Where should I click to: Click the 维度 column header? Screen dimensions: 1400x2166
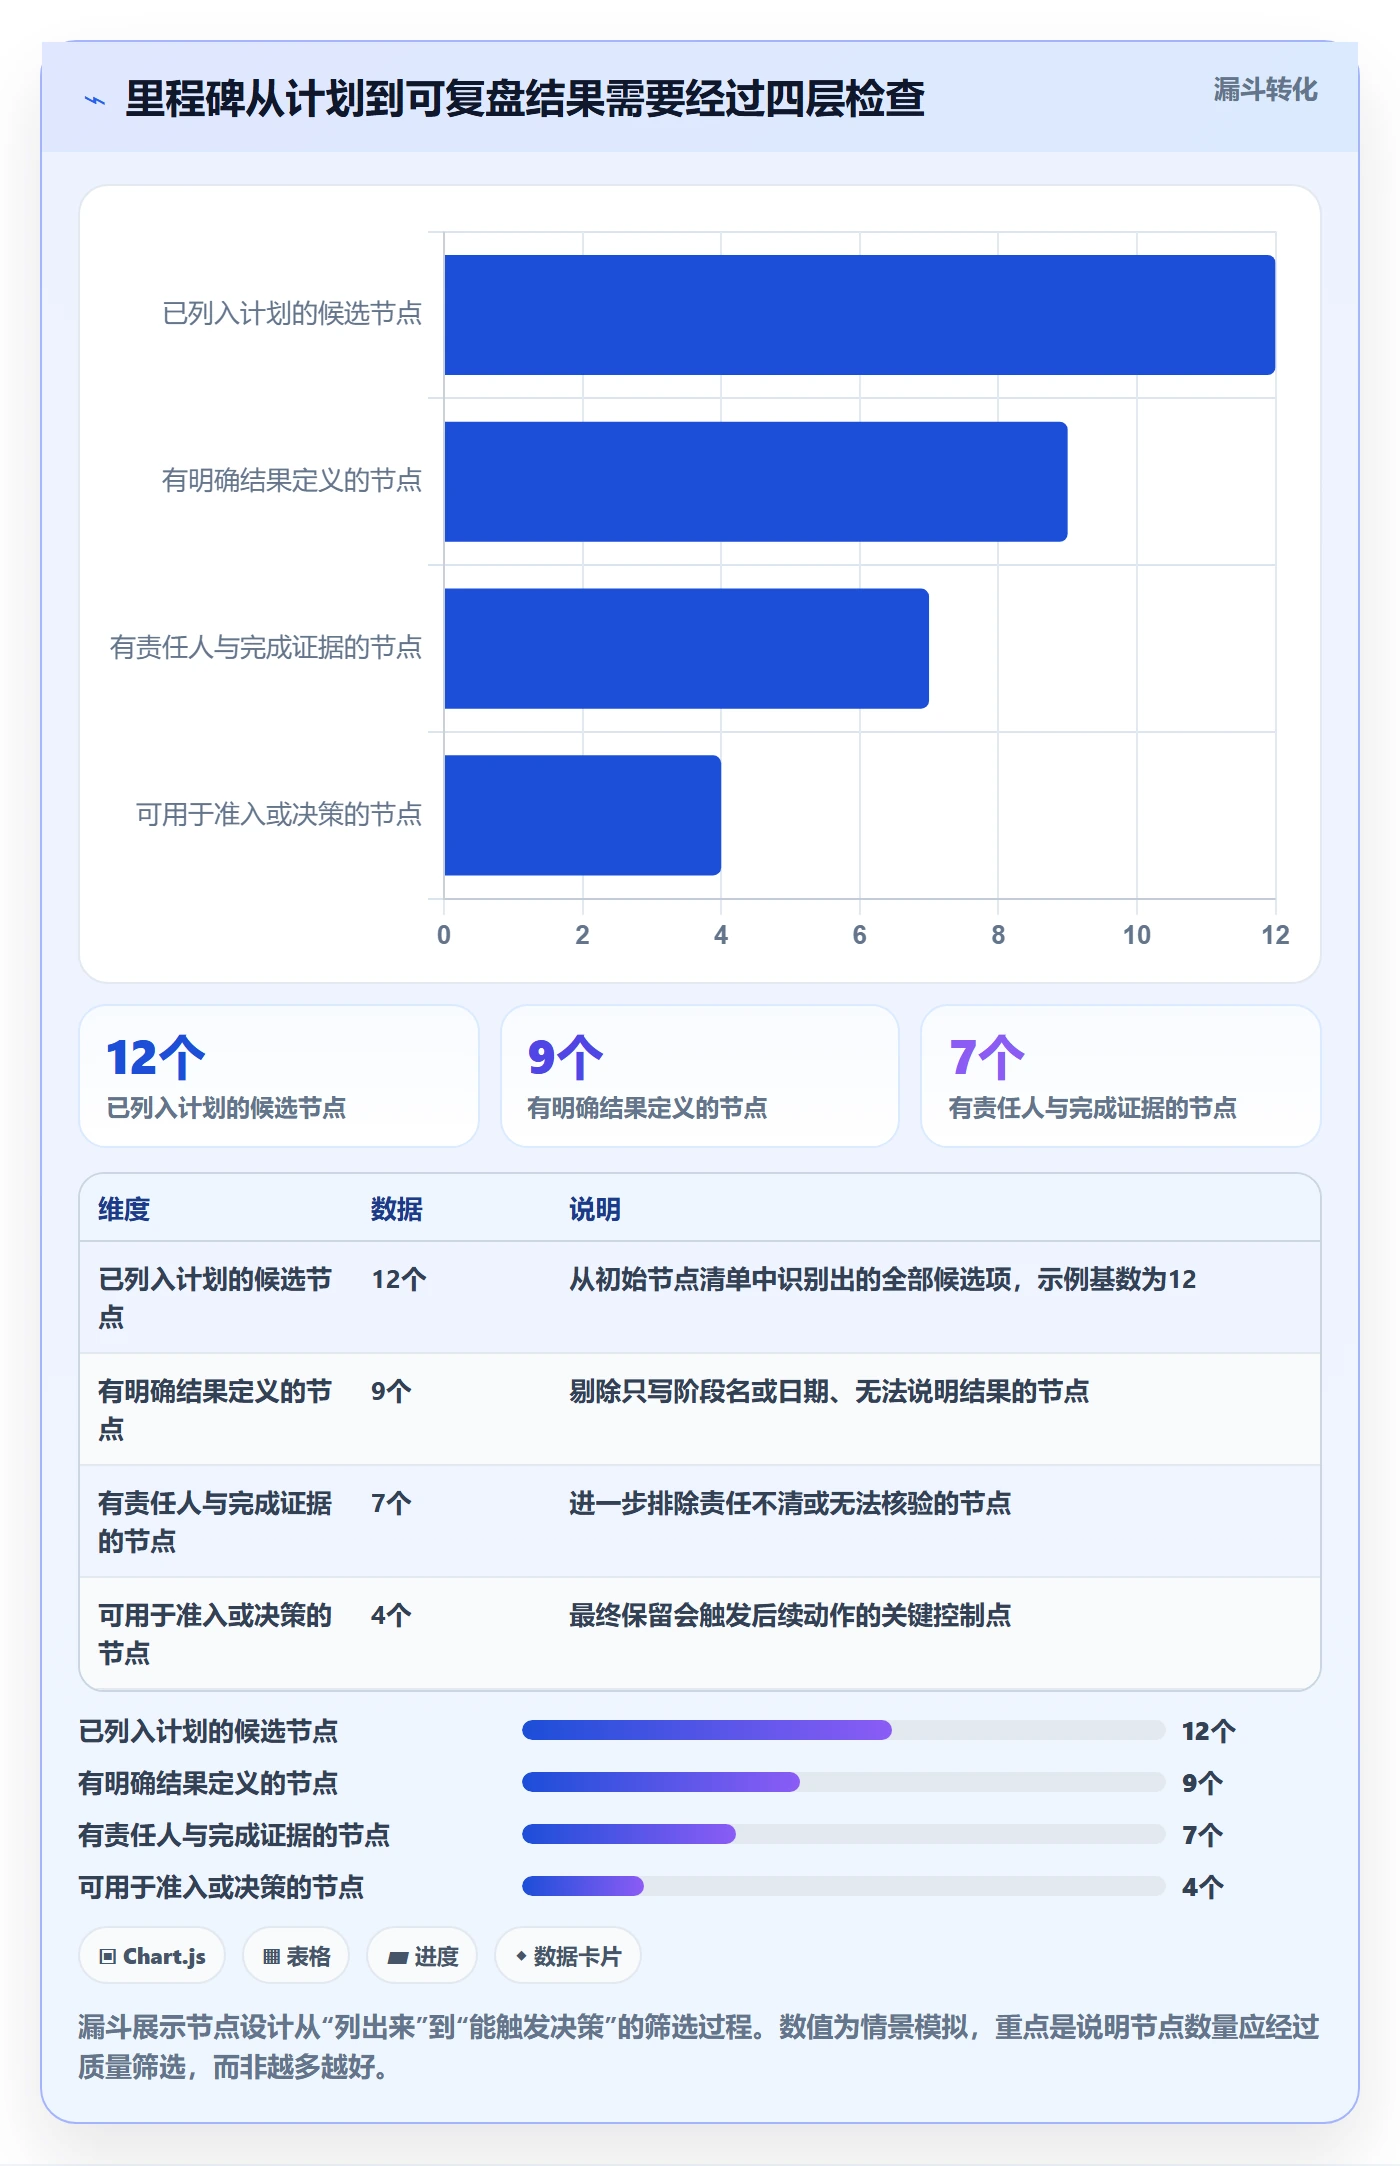(x=124, y=1209)
